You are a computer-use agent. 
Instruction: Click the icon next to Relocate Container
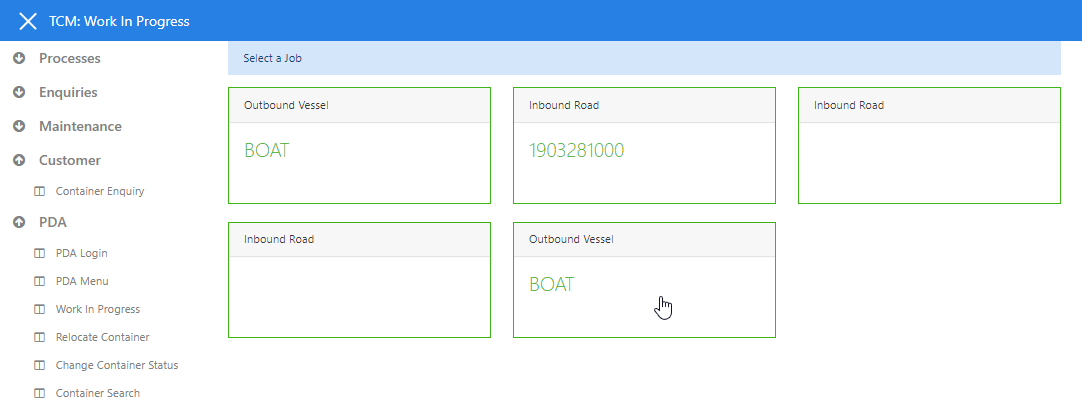click(39, 337)
